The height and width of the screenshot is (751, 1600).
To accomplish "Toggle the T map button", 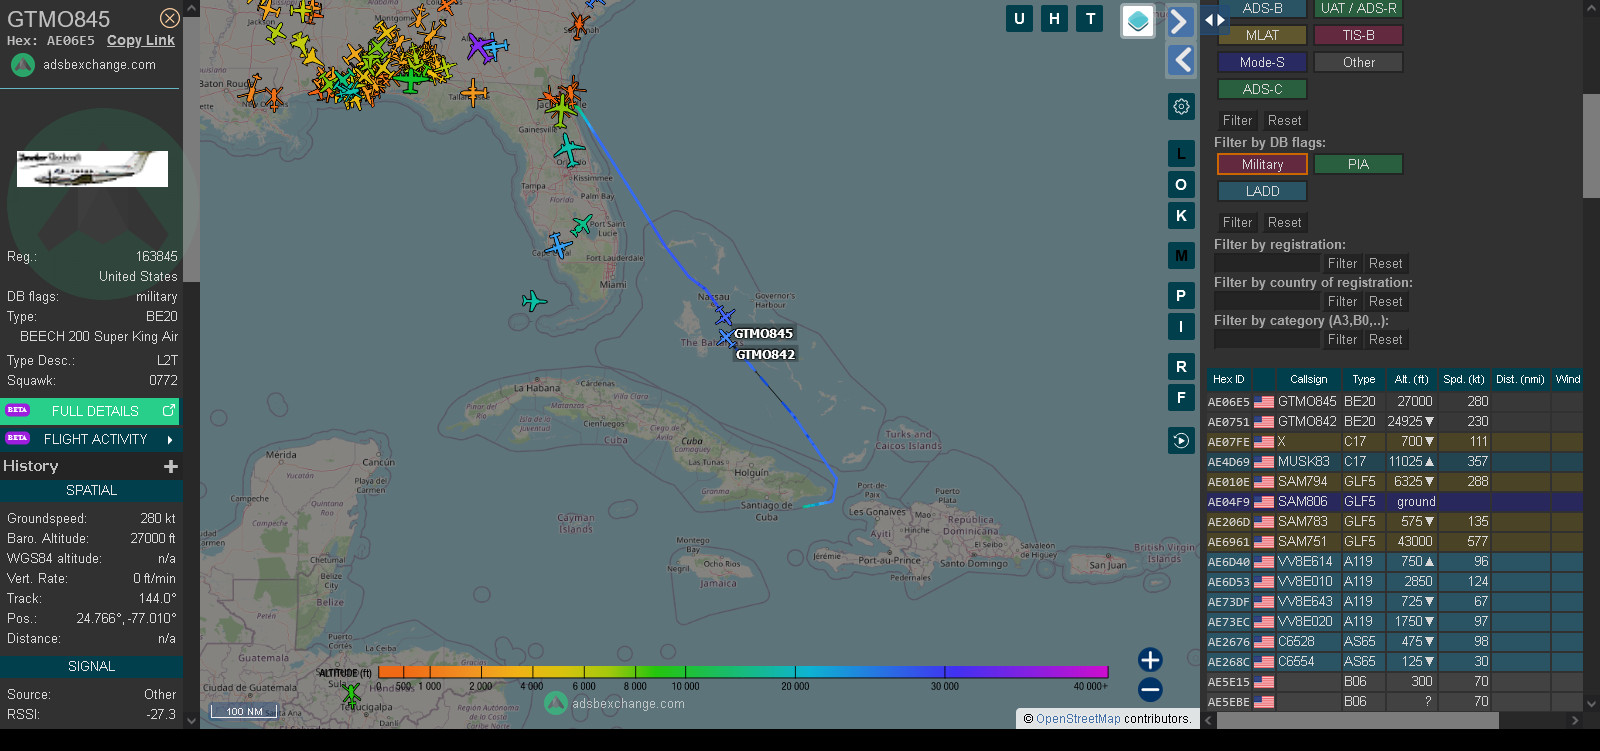I will (x=1090, y=18).
